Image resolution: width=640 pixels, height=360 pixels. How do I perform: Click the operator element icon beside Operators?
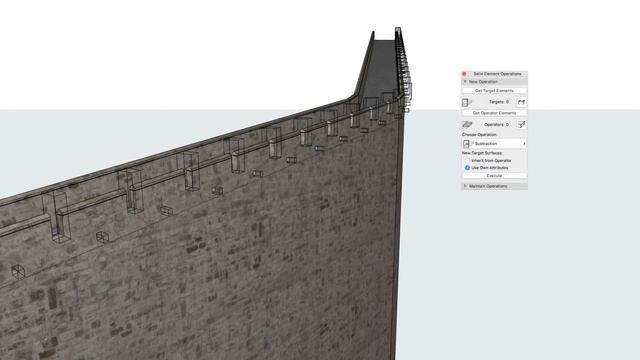click(x=467, y=124)
